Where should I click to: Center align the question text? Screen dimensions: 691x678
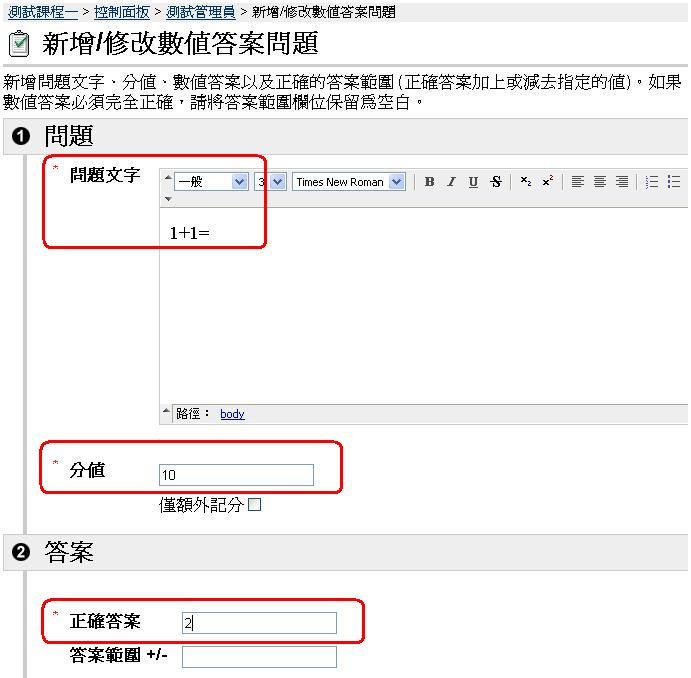coord(600,182)
